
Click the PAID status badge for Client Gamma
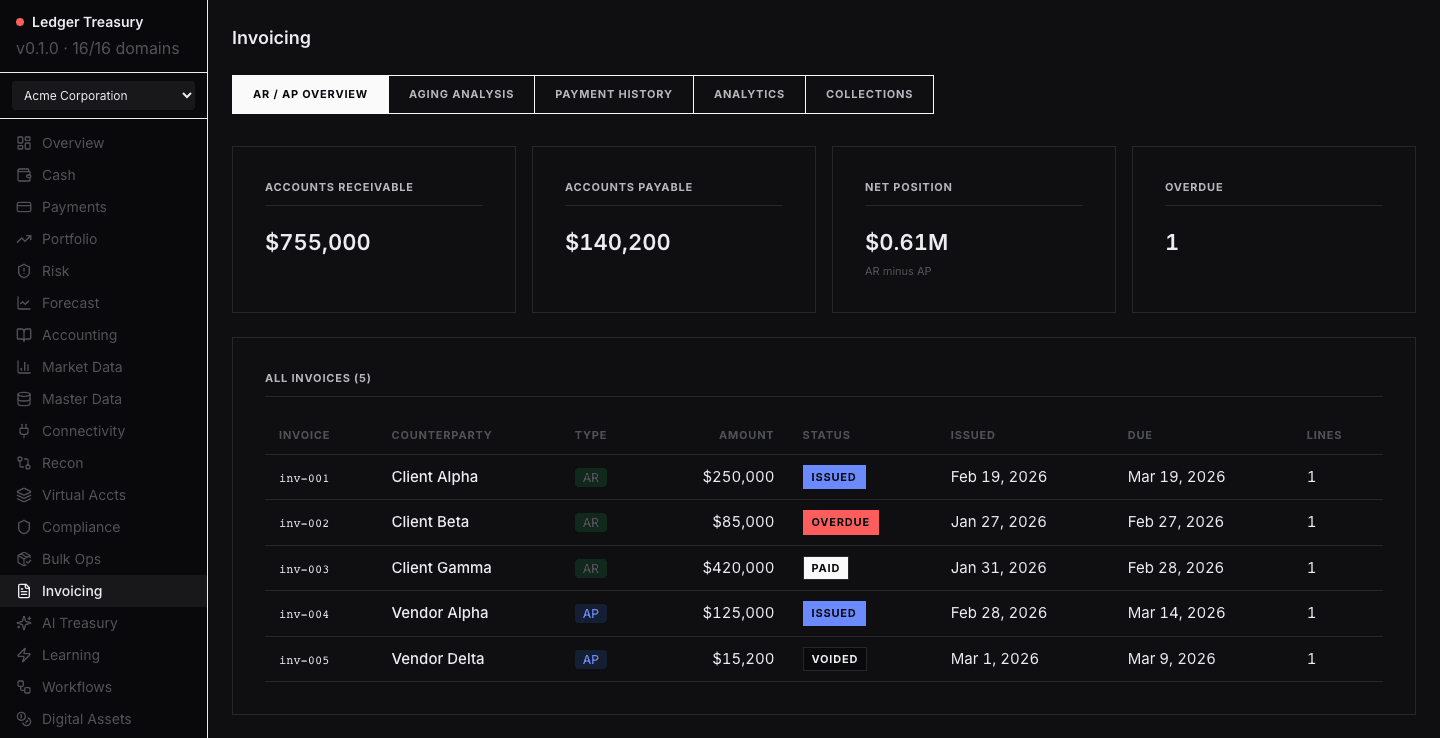825,568
